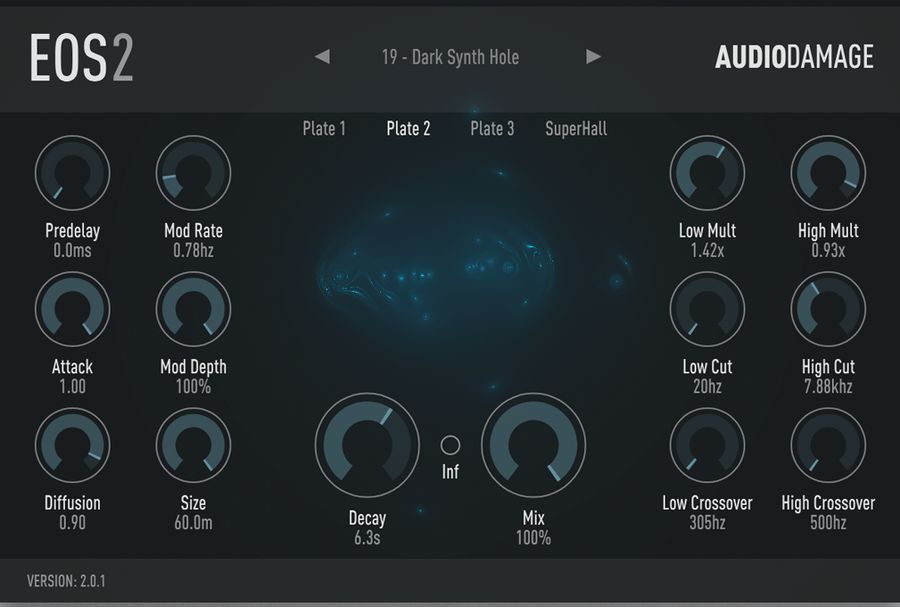Viewport: 900px width, 607px height.
Task: Set the Mix knob
Action: [533, 446]
